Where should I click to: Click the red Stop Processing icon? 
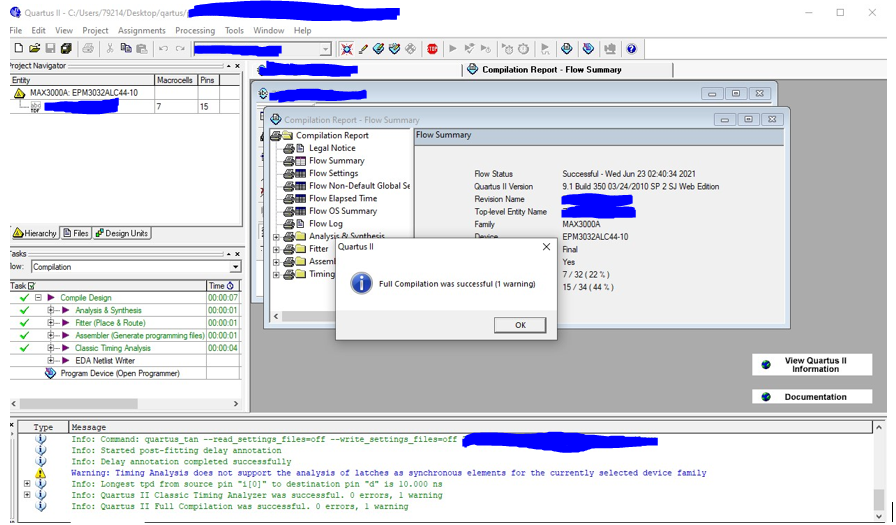pyautogui.click(x=433, y=49)
